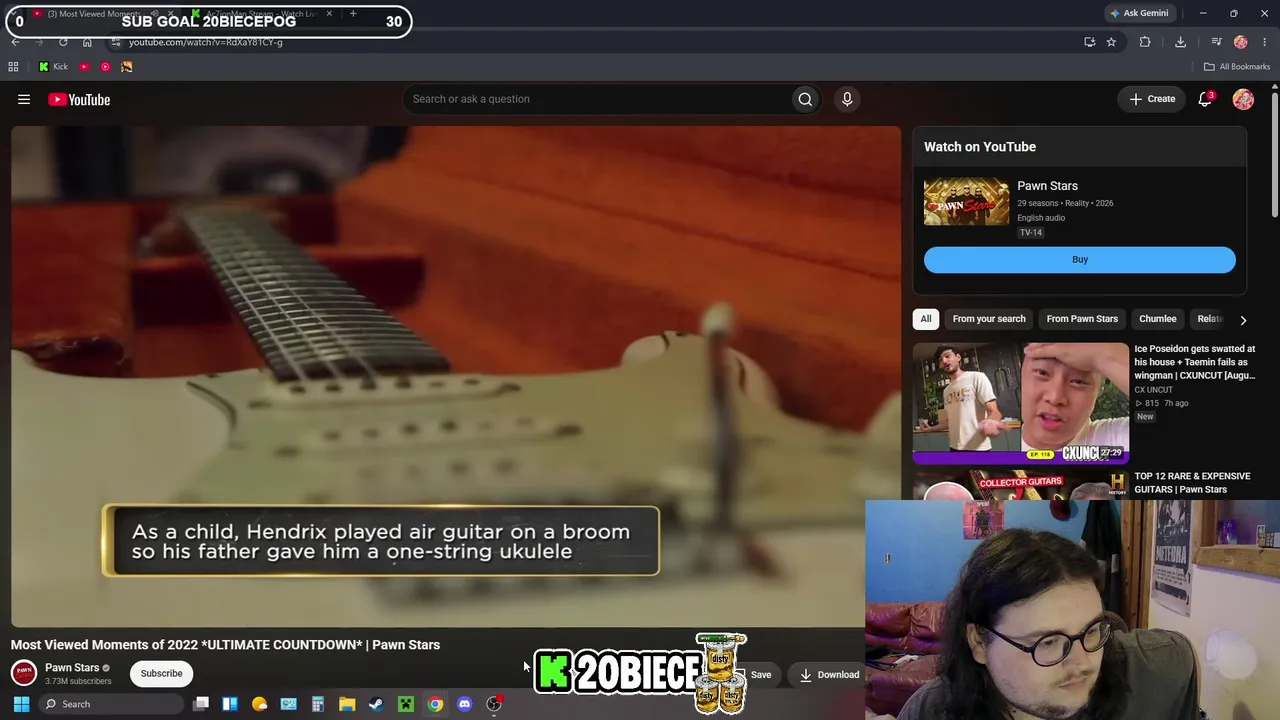Open the Windows Start menu
The height and width of the screenshot is (720, 1280).
click(x=21, y=704)
